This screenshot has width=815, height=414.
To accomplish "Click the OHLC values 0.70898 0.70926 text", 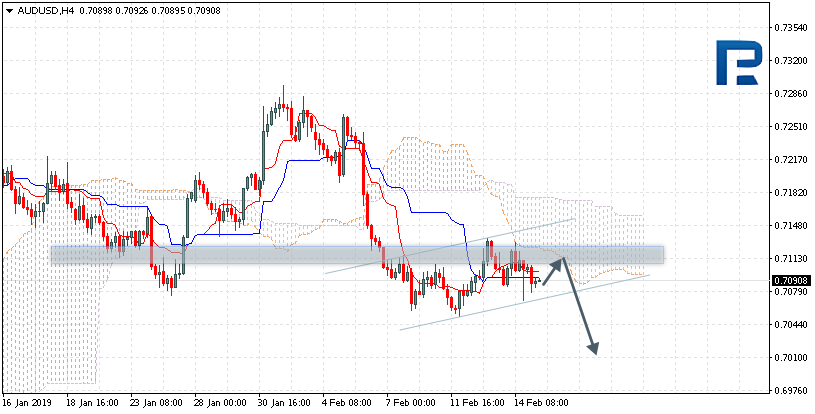I will click(113, 10).
